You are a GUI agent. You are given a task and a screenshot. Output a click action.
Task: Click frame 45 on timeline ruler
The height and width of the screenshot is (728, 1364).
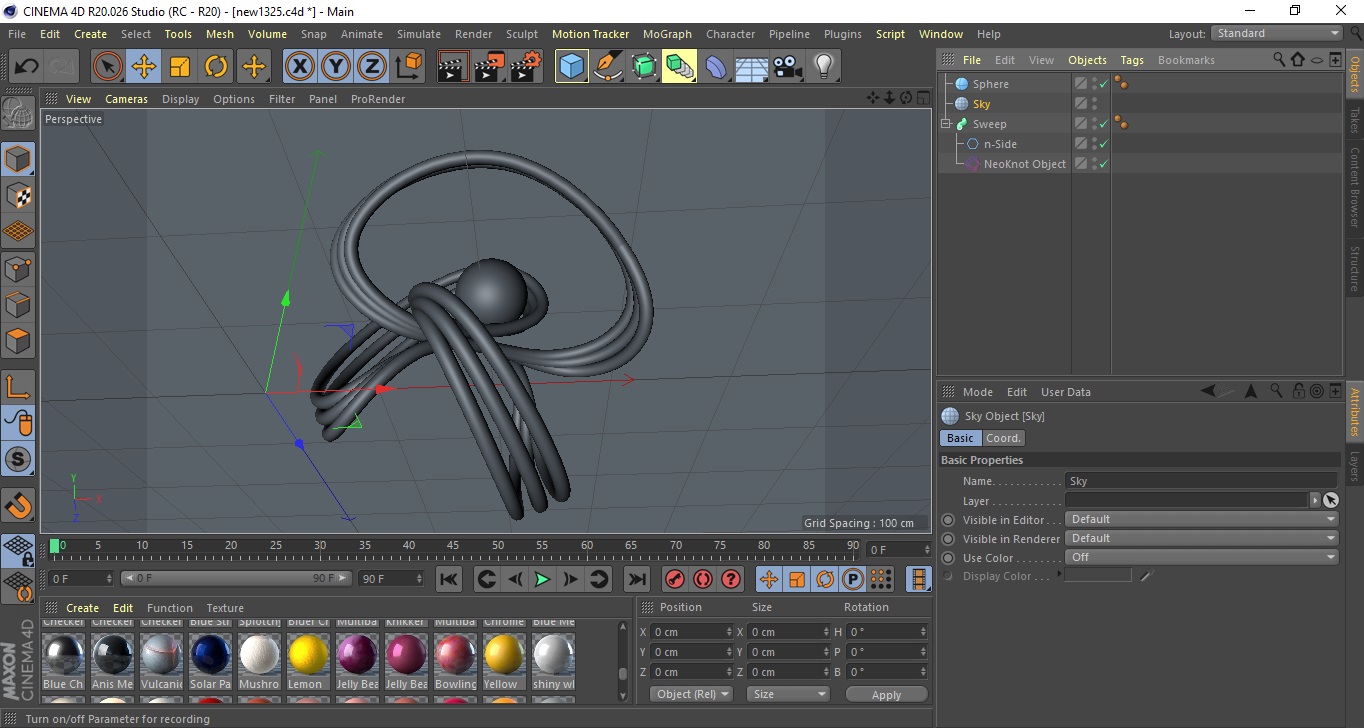coord(453,547)
